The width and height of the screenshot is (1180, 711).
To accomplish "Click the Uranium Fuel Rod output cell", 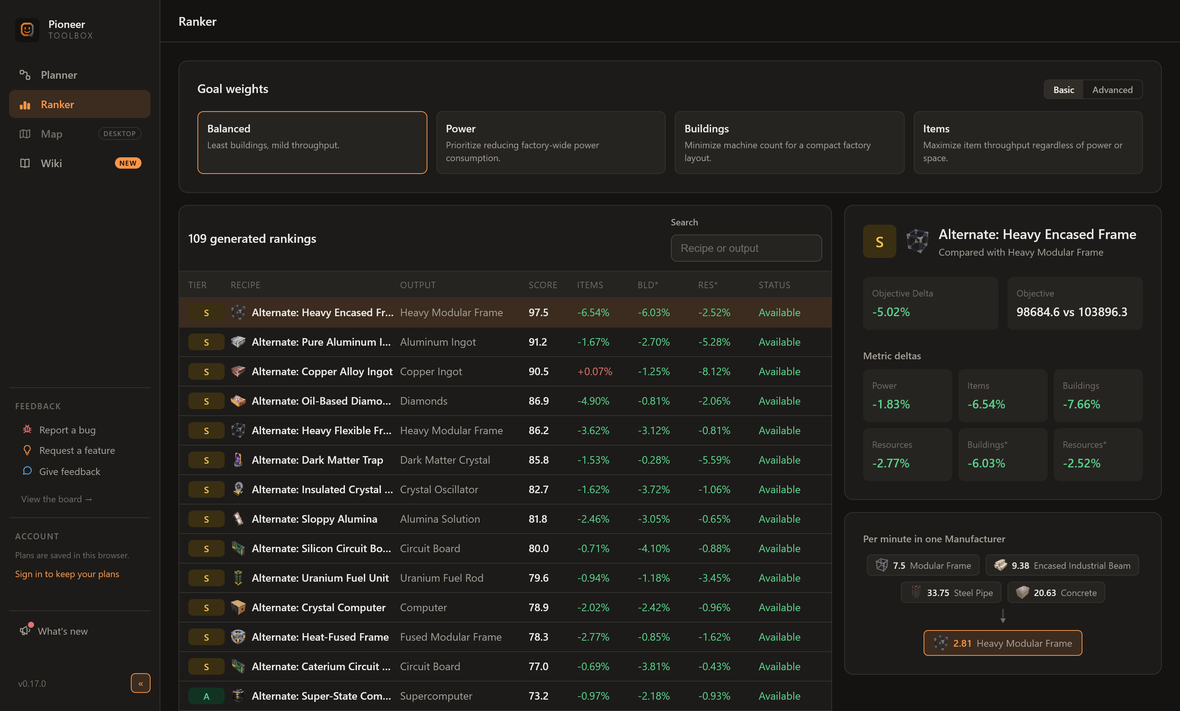I will click(442, 578).
